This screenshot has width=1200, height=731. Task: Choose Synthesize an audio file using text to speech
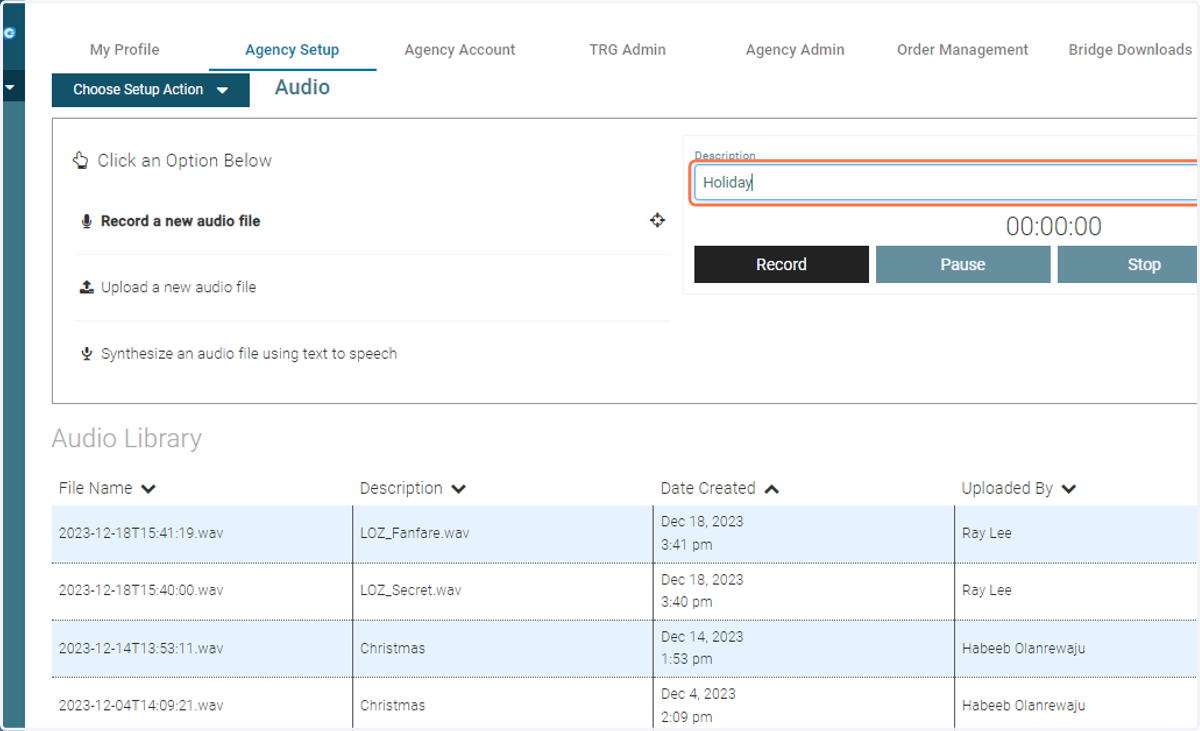[x=249, y=354]
